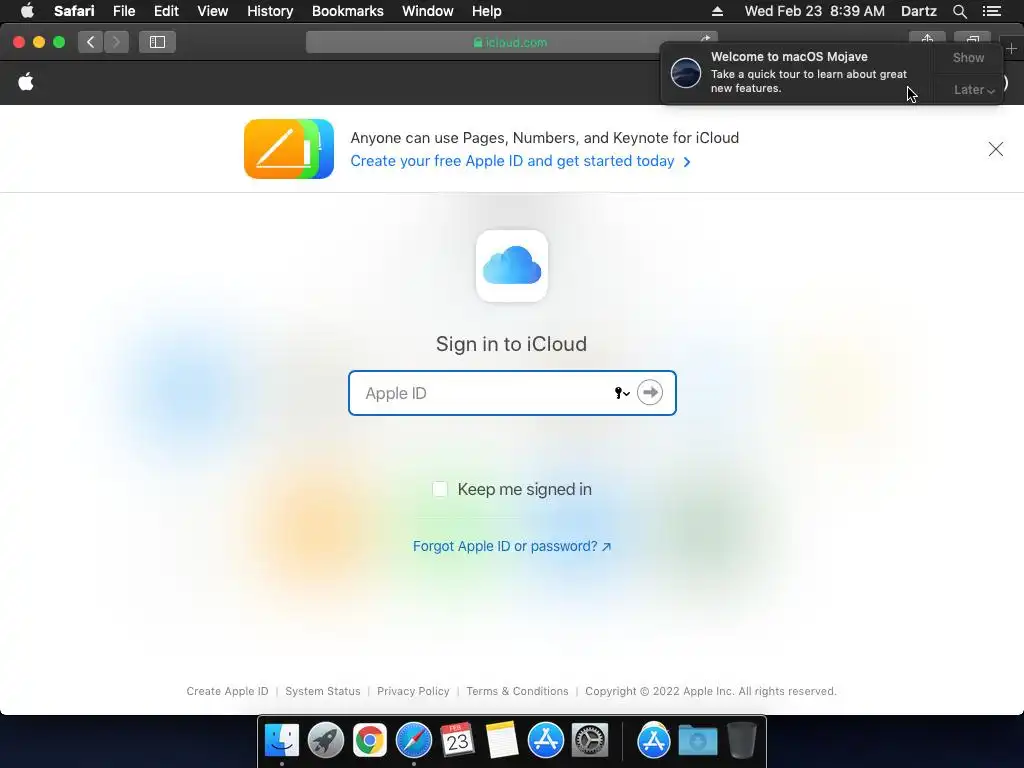The width and height of the screenshot is (1024, 768).
Task: Open the Edit menu
Action: [166, 11]
